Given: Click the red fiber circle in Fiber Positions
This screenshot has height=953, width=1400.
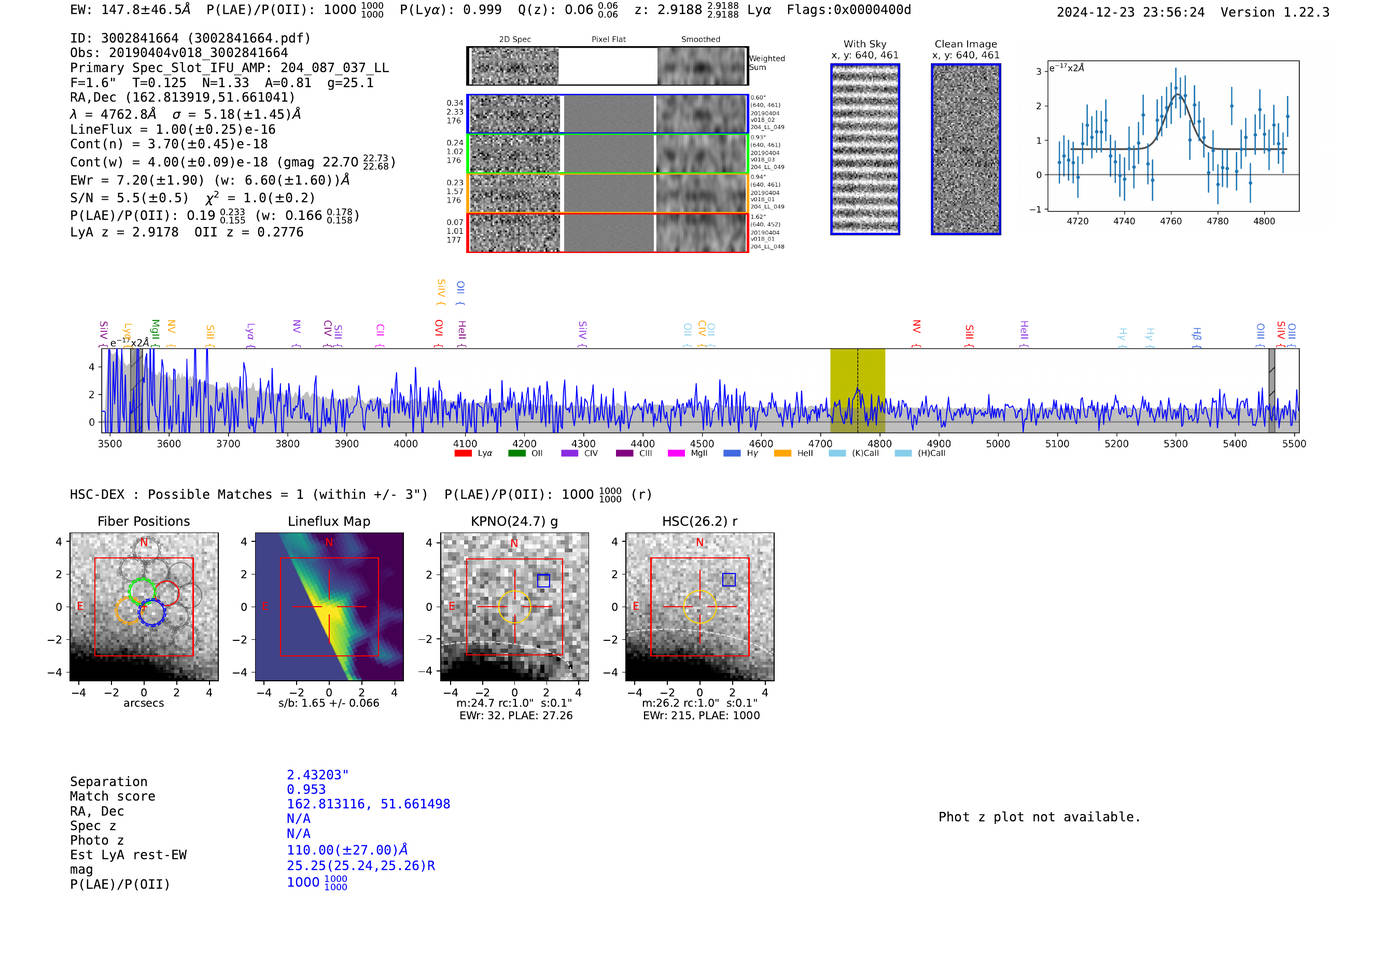Looking at the screenshot, I should click(x=166, y=593).
